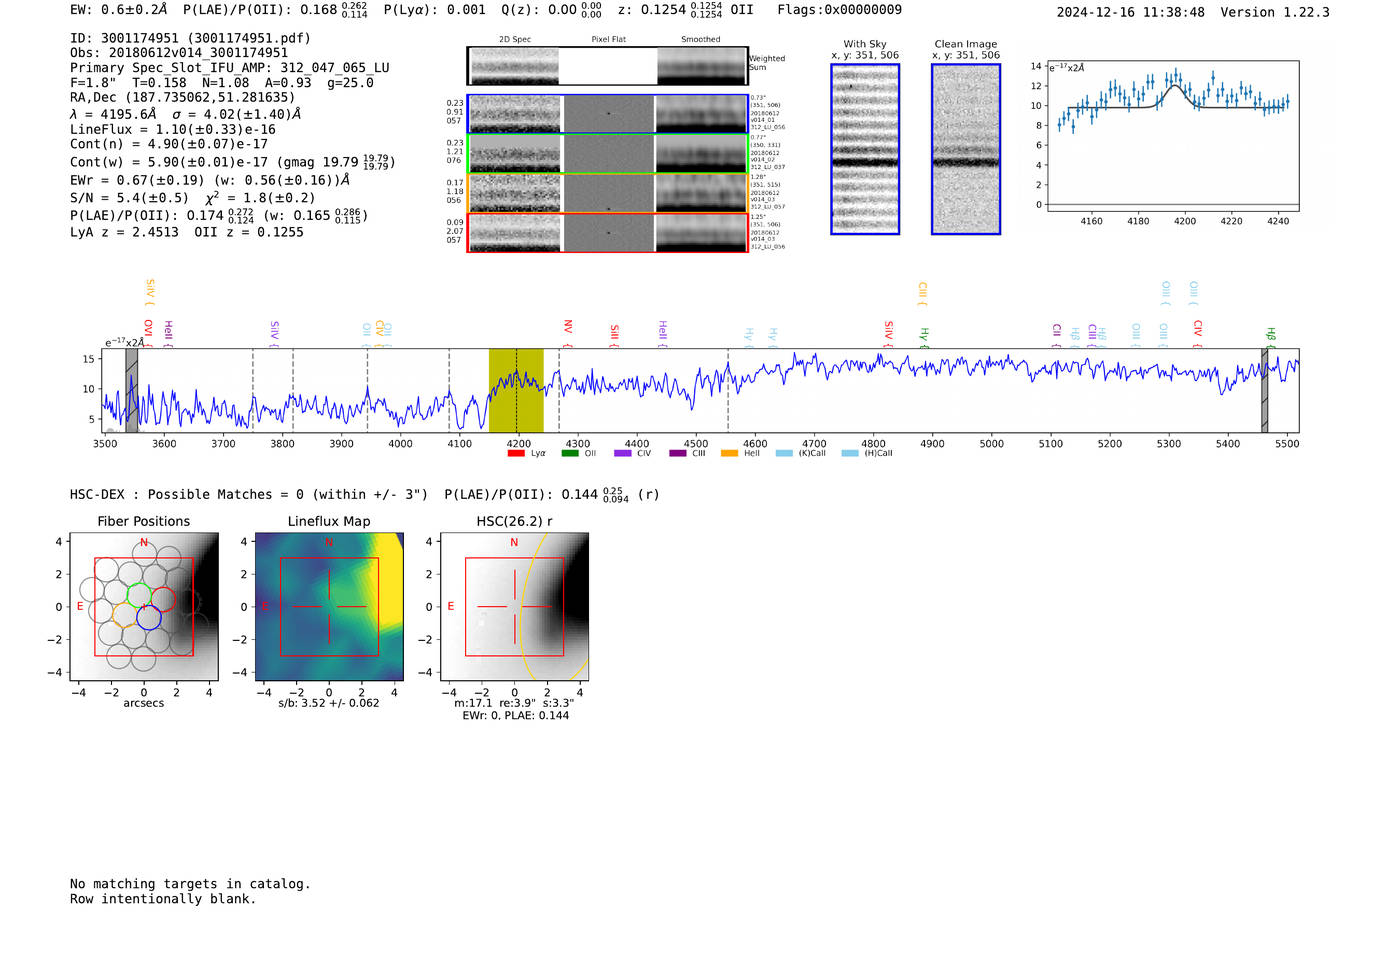The height and width of the screenshot is (953, 1400).
Task: Click 'No matching targets in catalog.' text
Action: coord(190,884)
